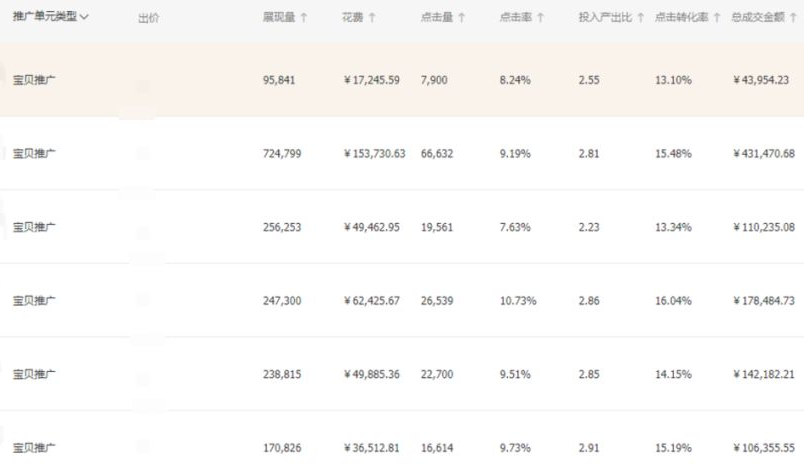This screenshot has width=804, height=464.
Task: Click the ¥43,954.23 total amount cell
Action: click(x=760, y=80)
